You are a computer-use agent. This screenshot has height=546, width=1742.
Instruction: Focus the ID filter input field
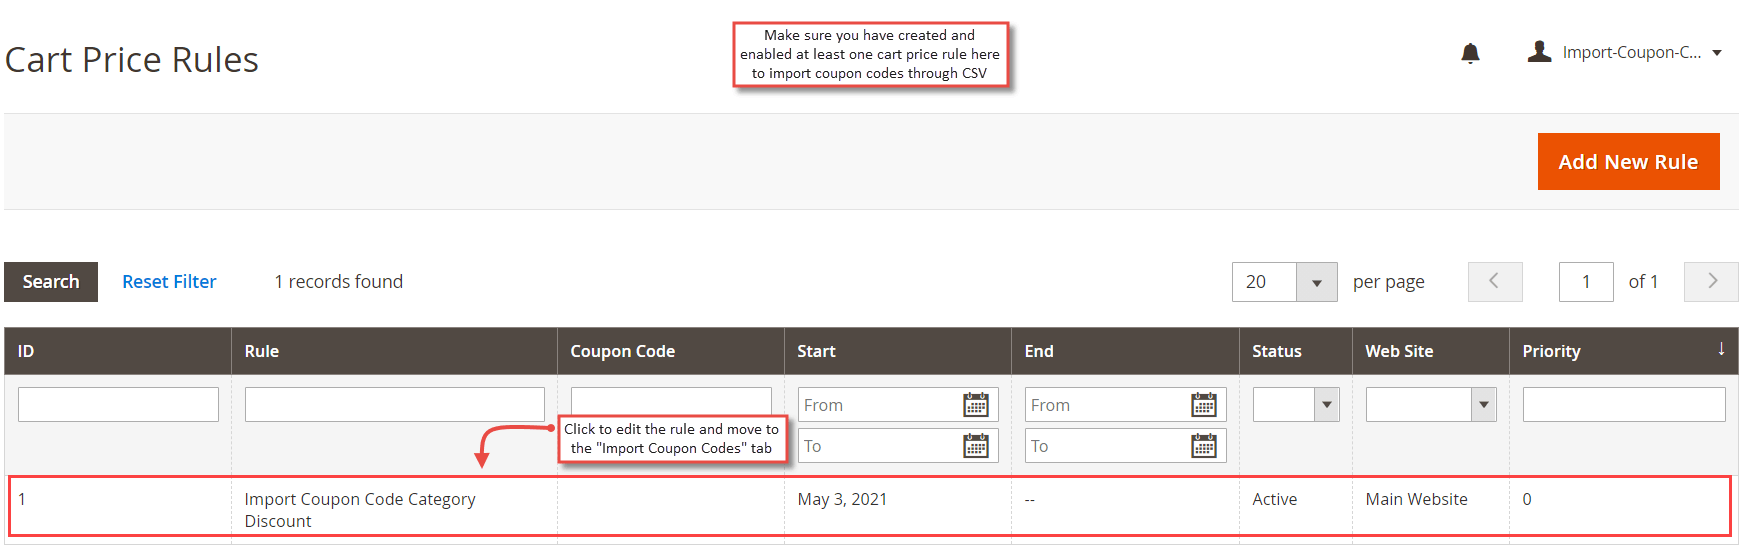118,405
